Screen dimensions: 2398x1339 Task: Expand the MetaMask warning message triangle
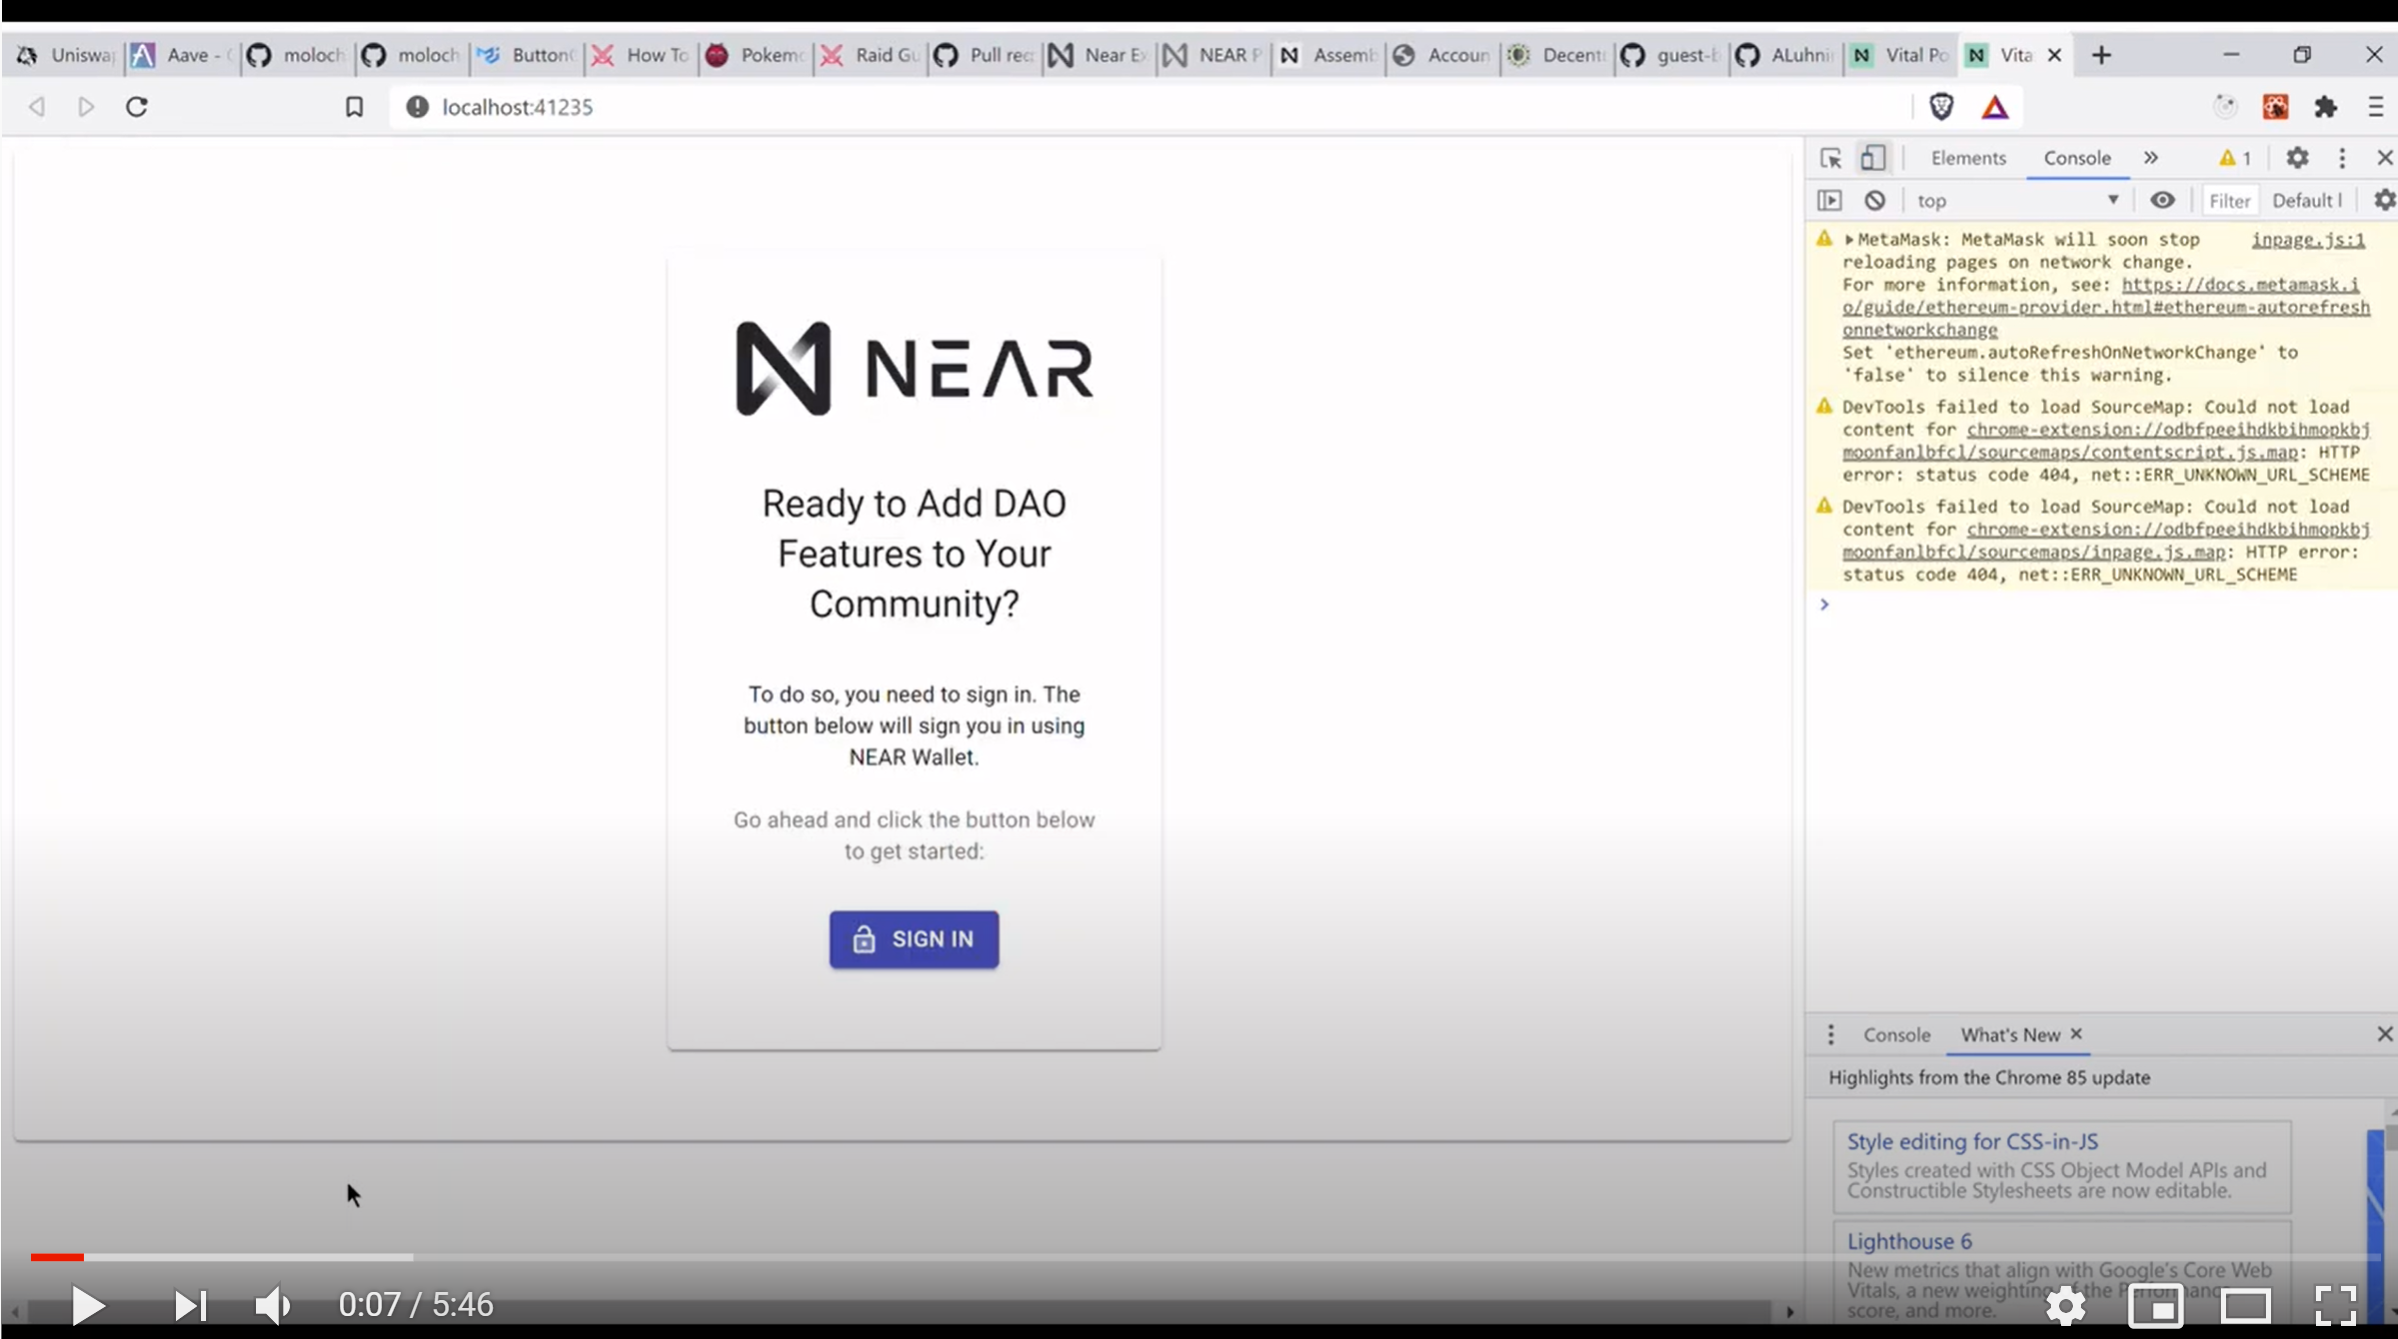[x=1849, y=240]
